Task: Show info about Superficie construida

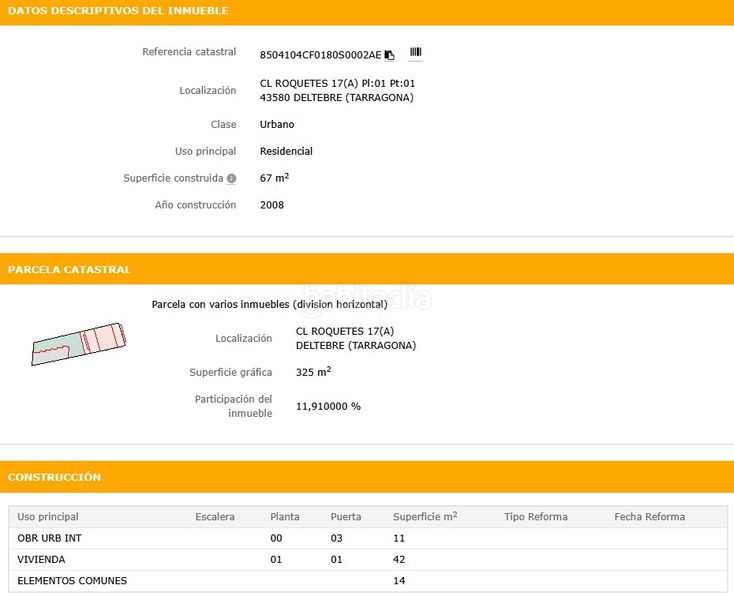Action: click(x=231, y=179)
